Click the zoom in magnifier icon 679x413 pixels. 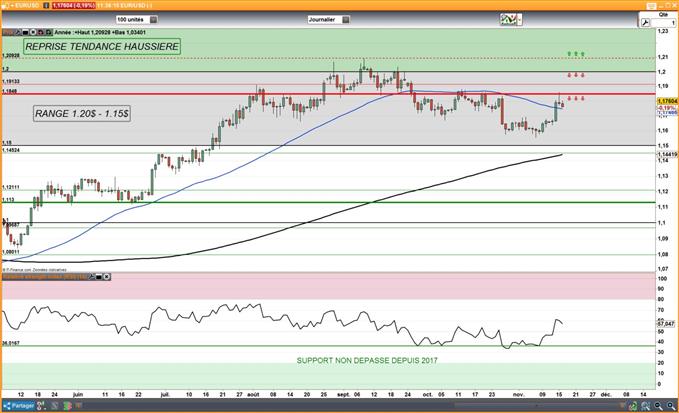click(671, 406)
